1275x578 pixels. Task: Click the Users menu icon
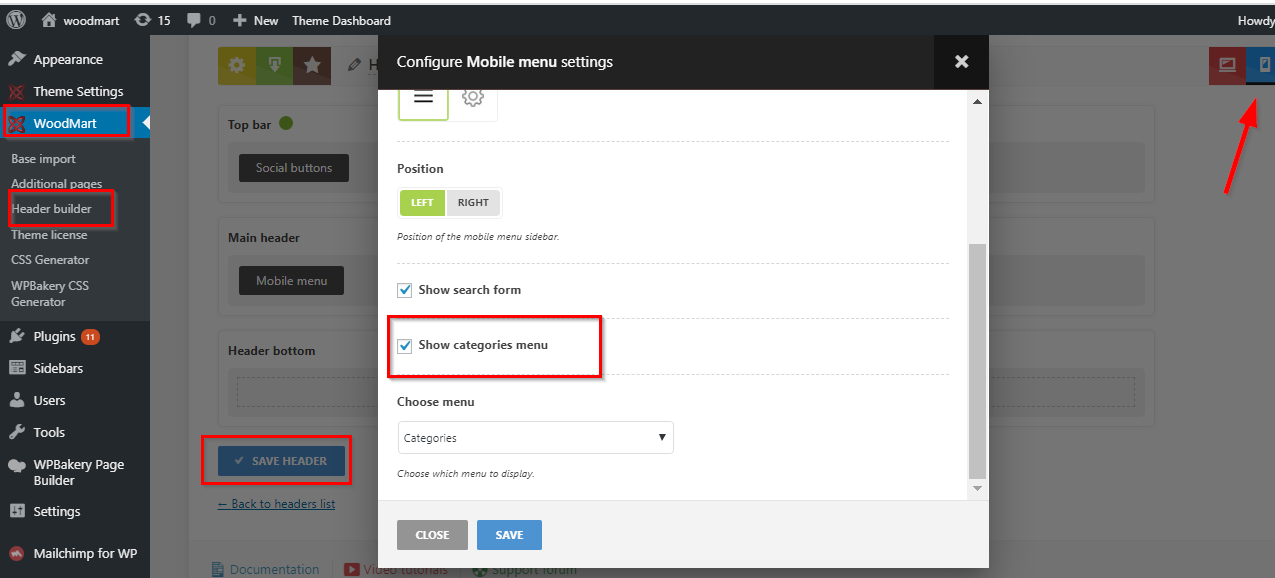[x=16, y=400]
